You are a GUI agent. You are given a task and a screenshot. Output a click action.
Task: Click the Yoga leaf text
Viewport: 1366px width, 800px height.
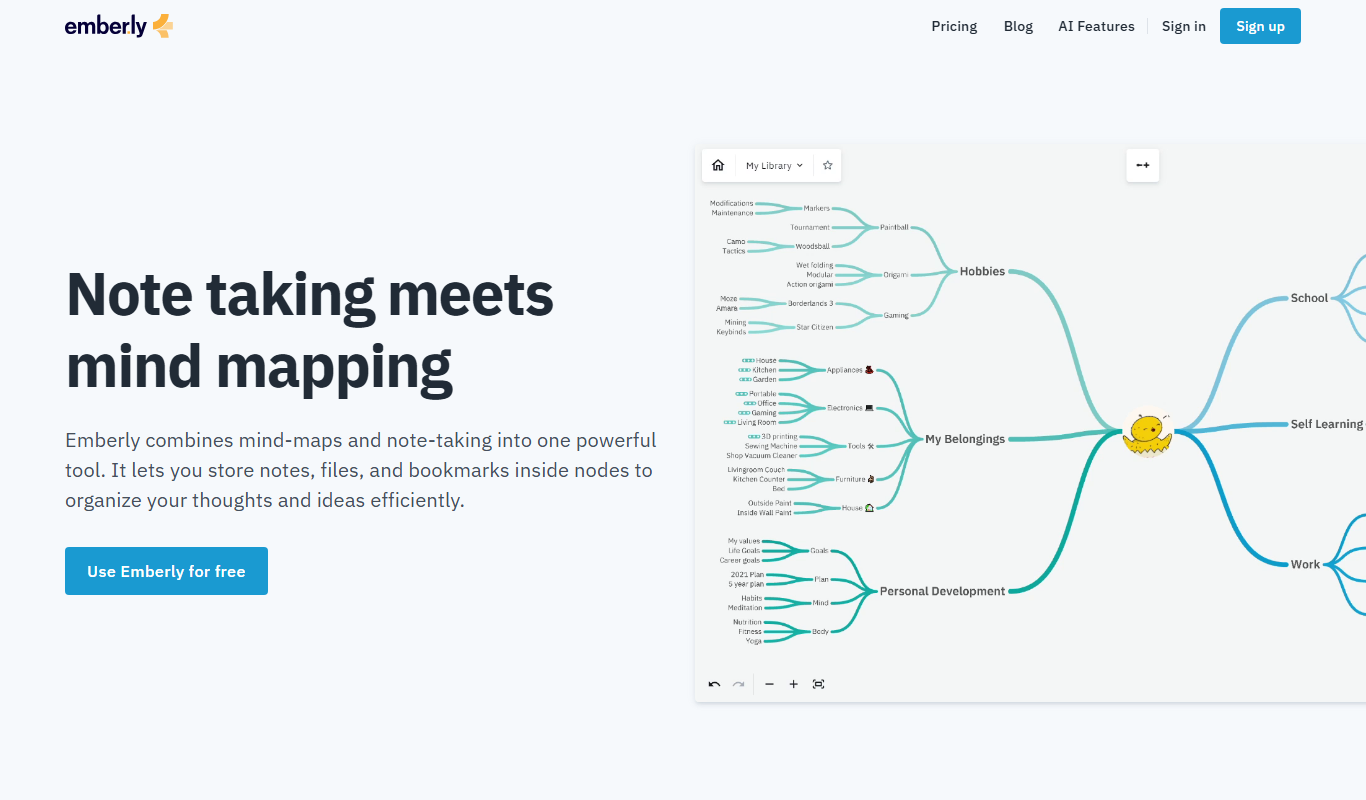[754, 641]
